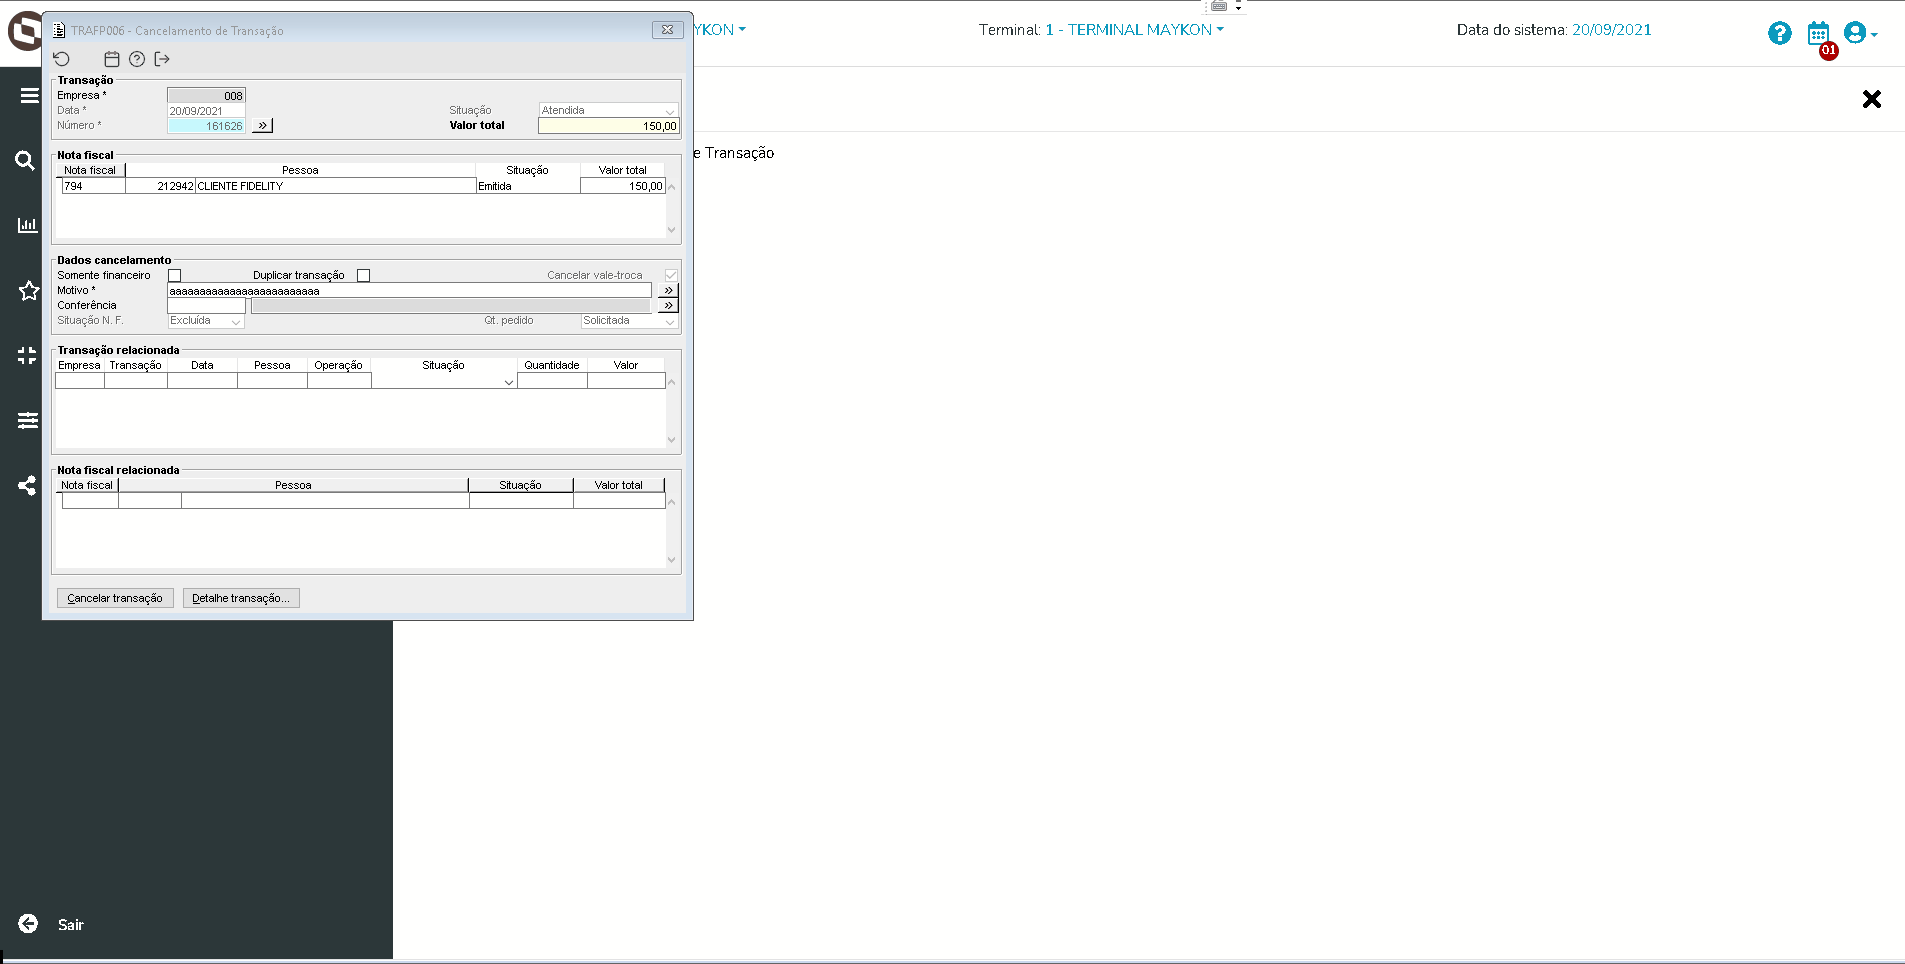Open help question-mark icon in dialog toolbar
Image resolution: width=1905 pixels, height=964 pixels.
[137, 59]
